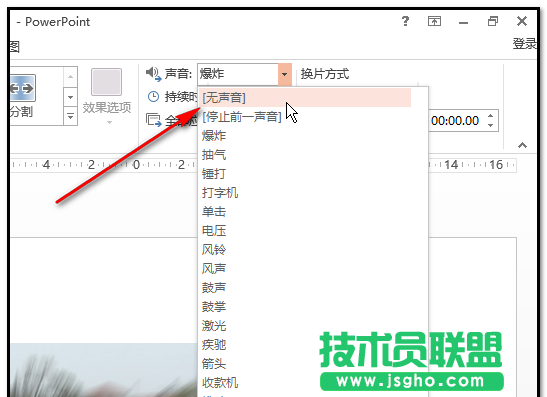
Task: Click the apply-to-all slides icon
Action: pos(153,120)
